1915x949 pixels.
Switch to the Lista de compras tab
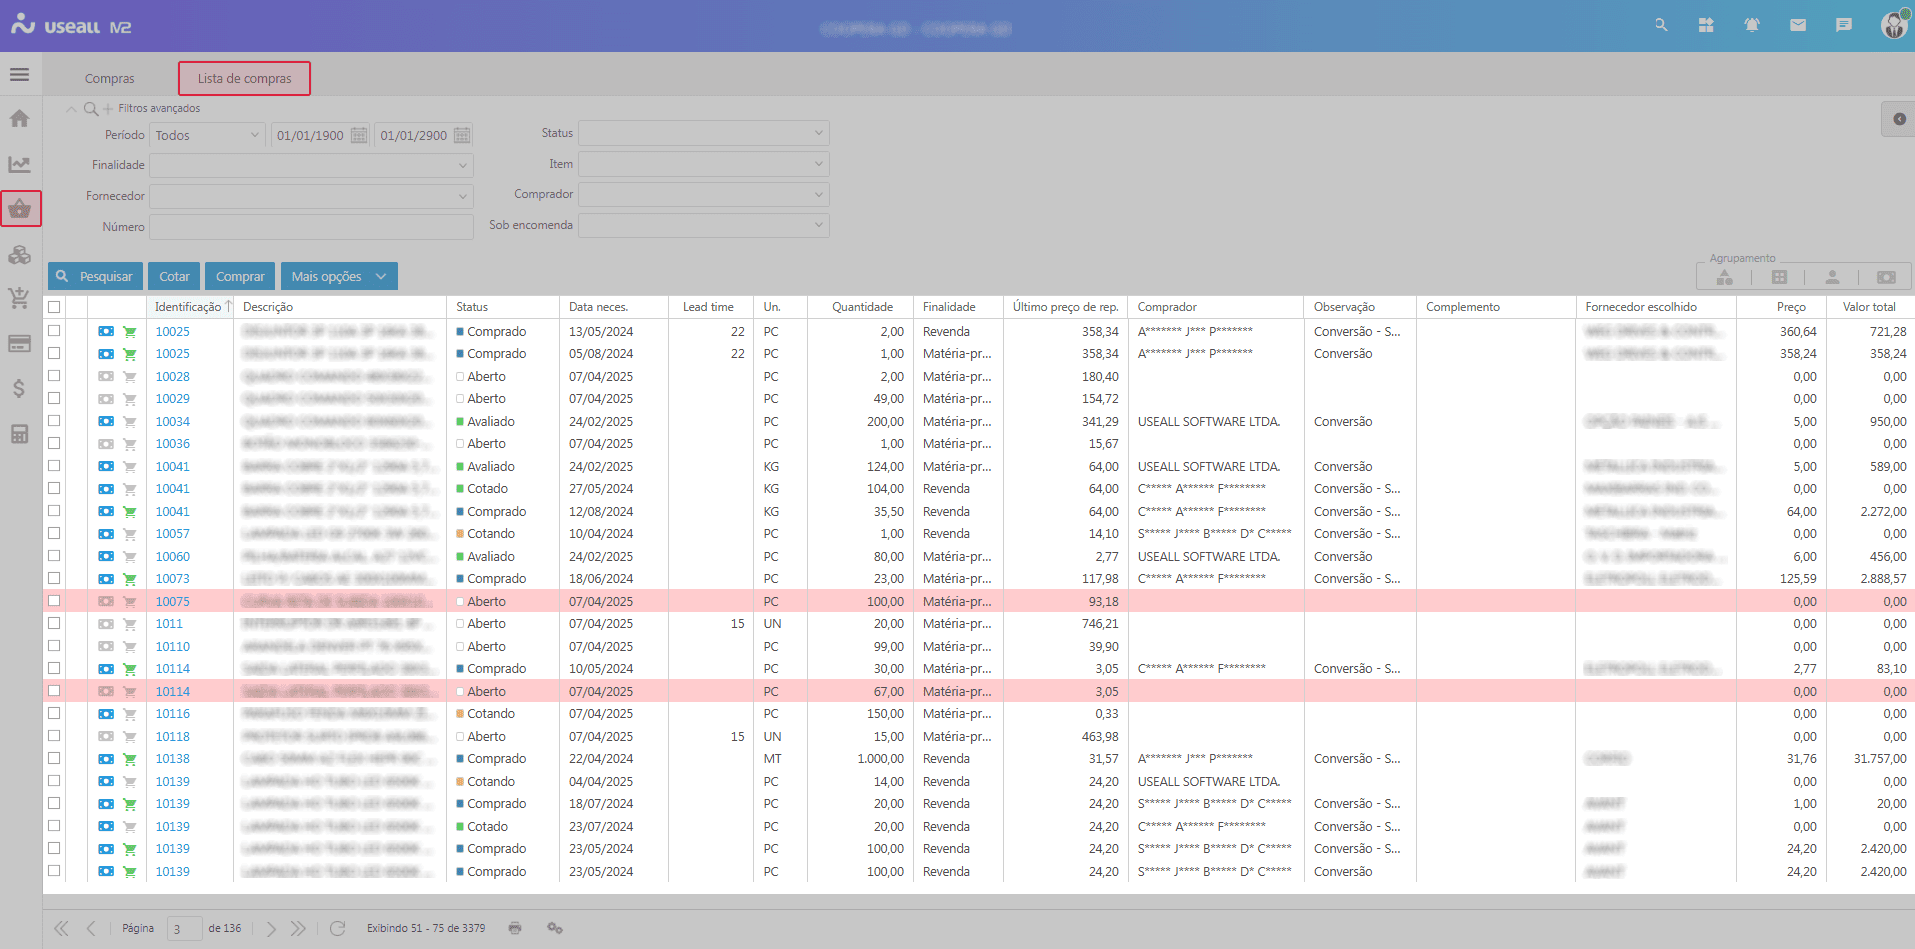click(x=244, y=77)
